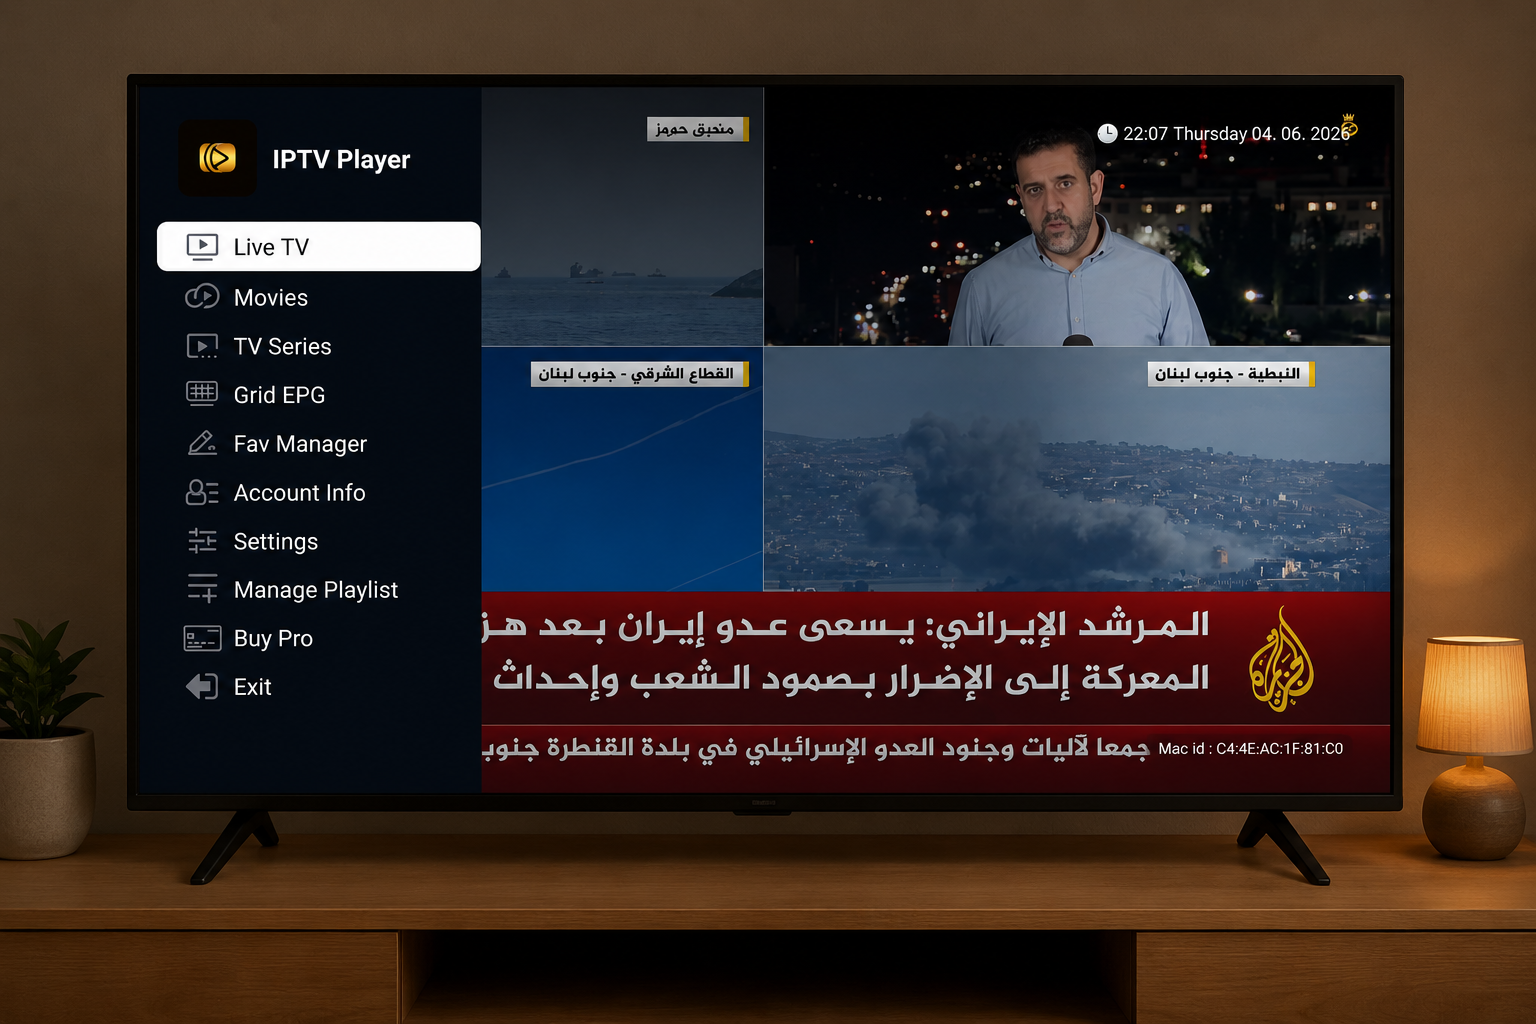Click the Al Jazeera channel logo
Viewport: 1536px width, 1024px height.
pos(1281,659)
